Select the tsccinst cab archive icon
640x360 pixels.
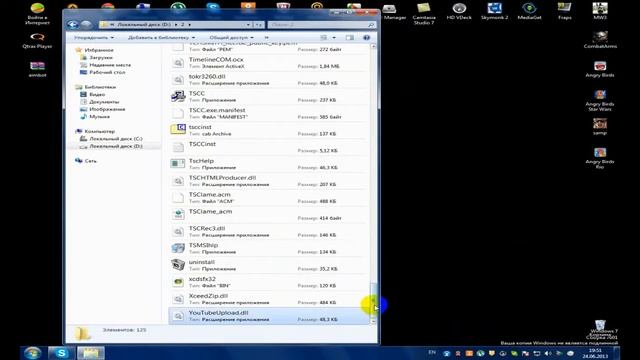(x=178, y=130)
